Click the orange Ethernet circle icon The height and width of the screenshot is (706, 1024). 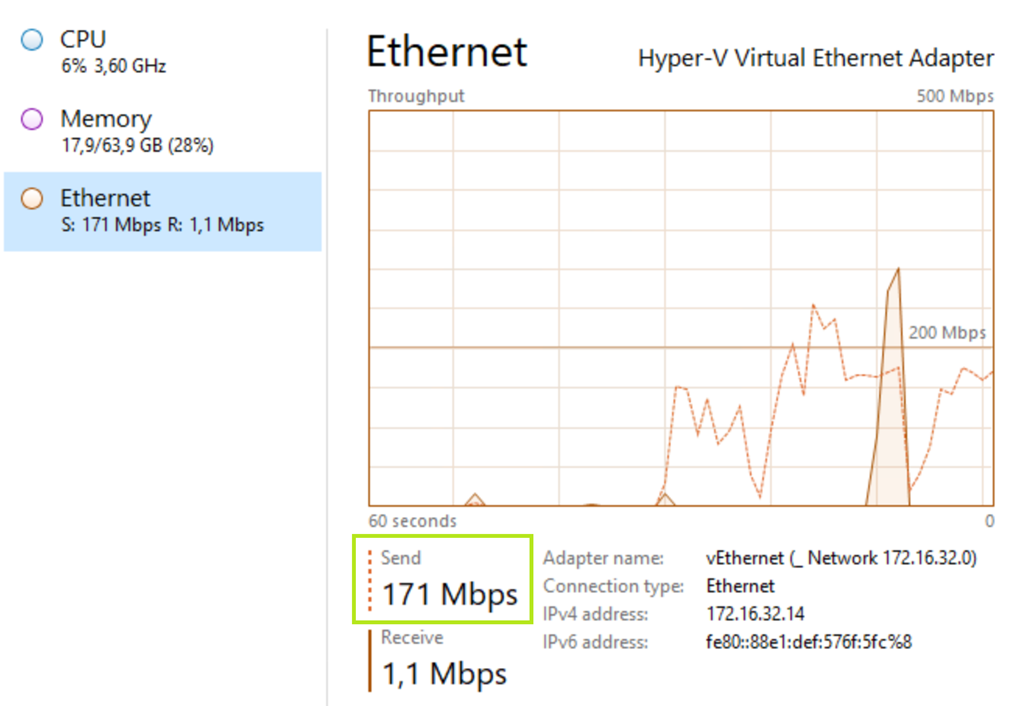coord(32,199)
